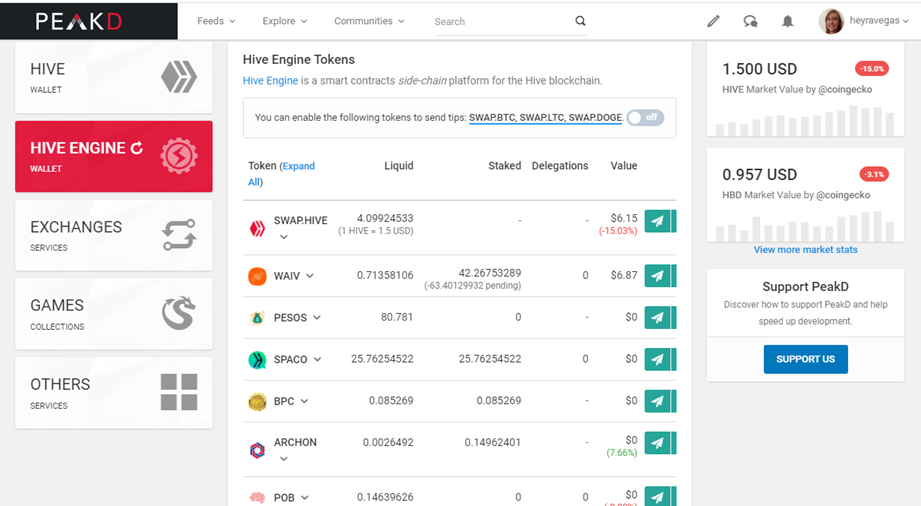
Task: Click the -3.1% HBD change badge
Action: 874,174
